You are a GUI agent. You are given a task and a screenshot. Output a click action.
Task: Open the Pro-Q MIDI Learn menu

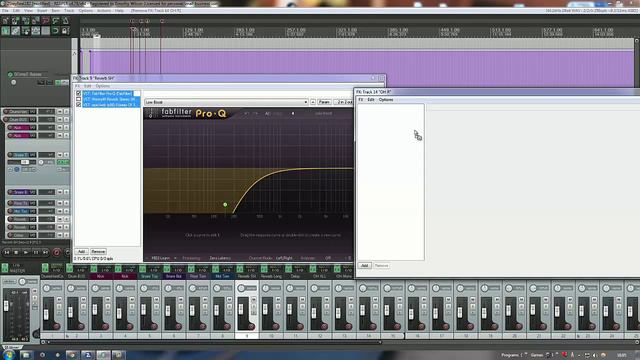pyautogui.click(x=161, y=258)
